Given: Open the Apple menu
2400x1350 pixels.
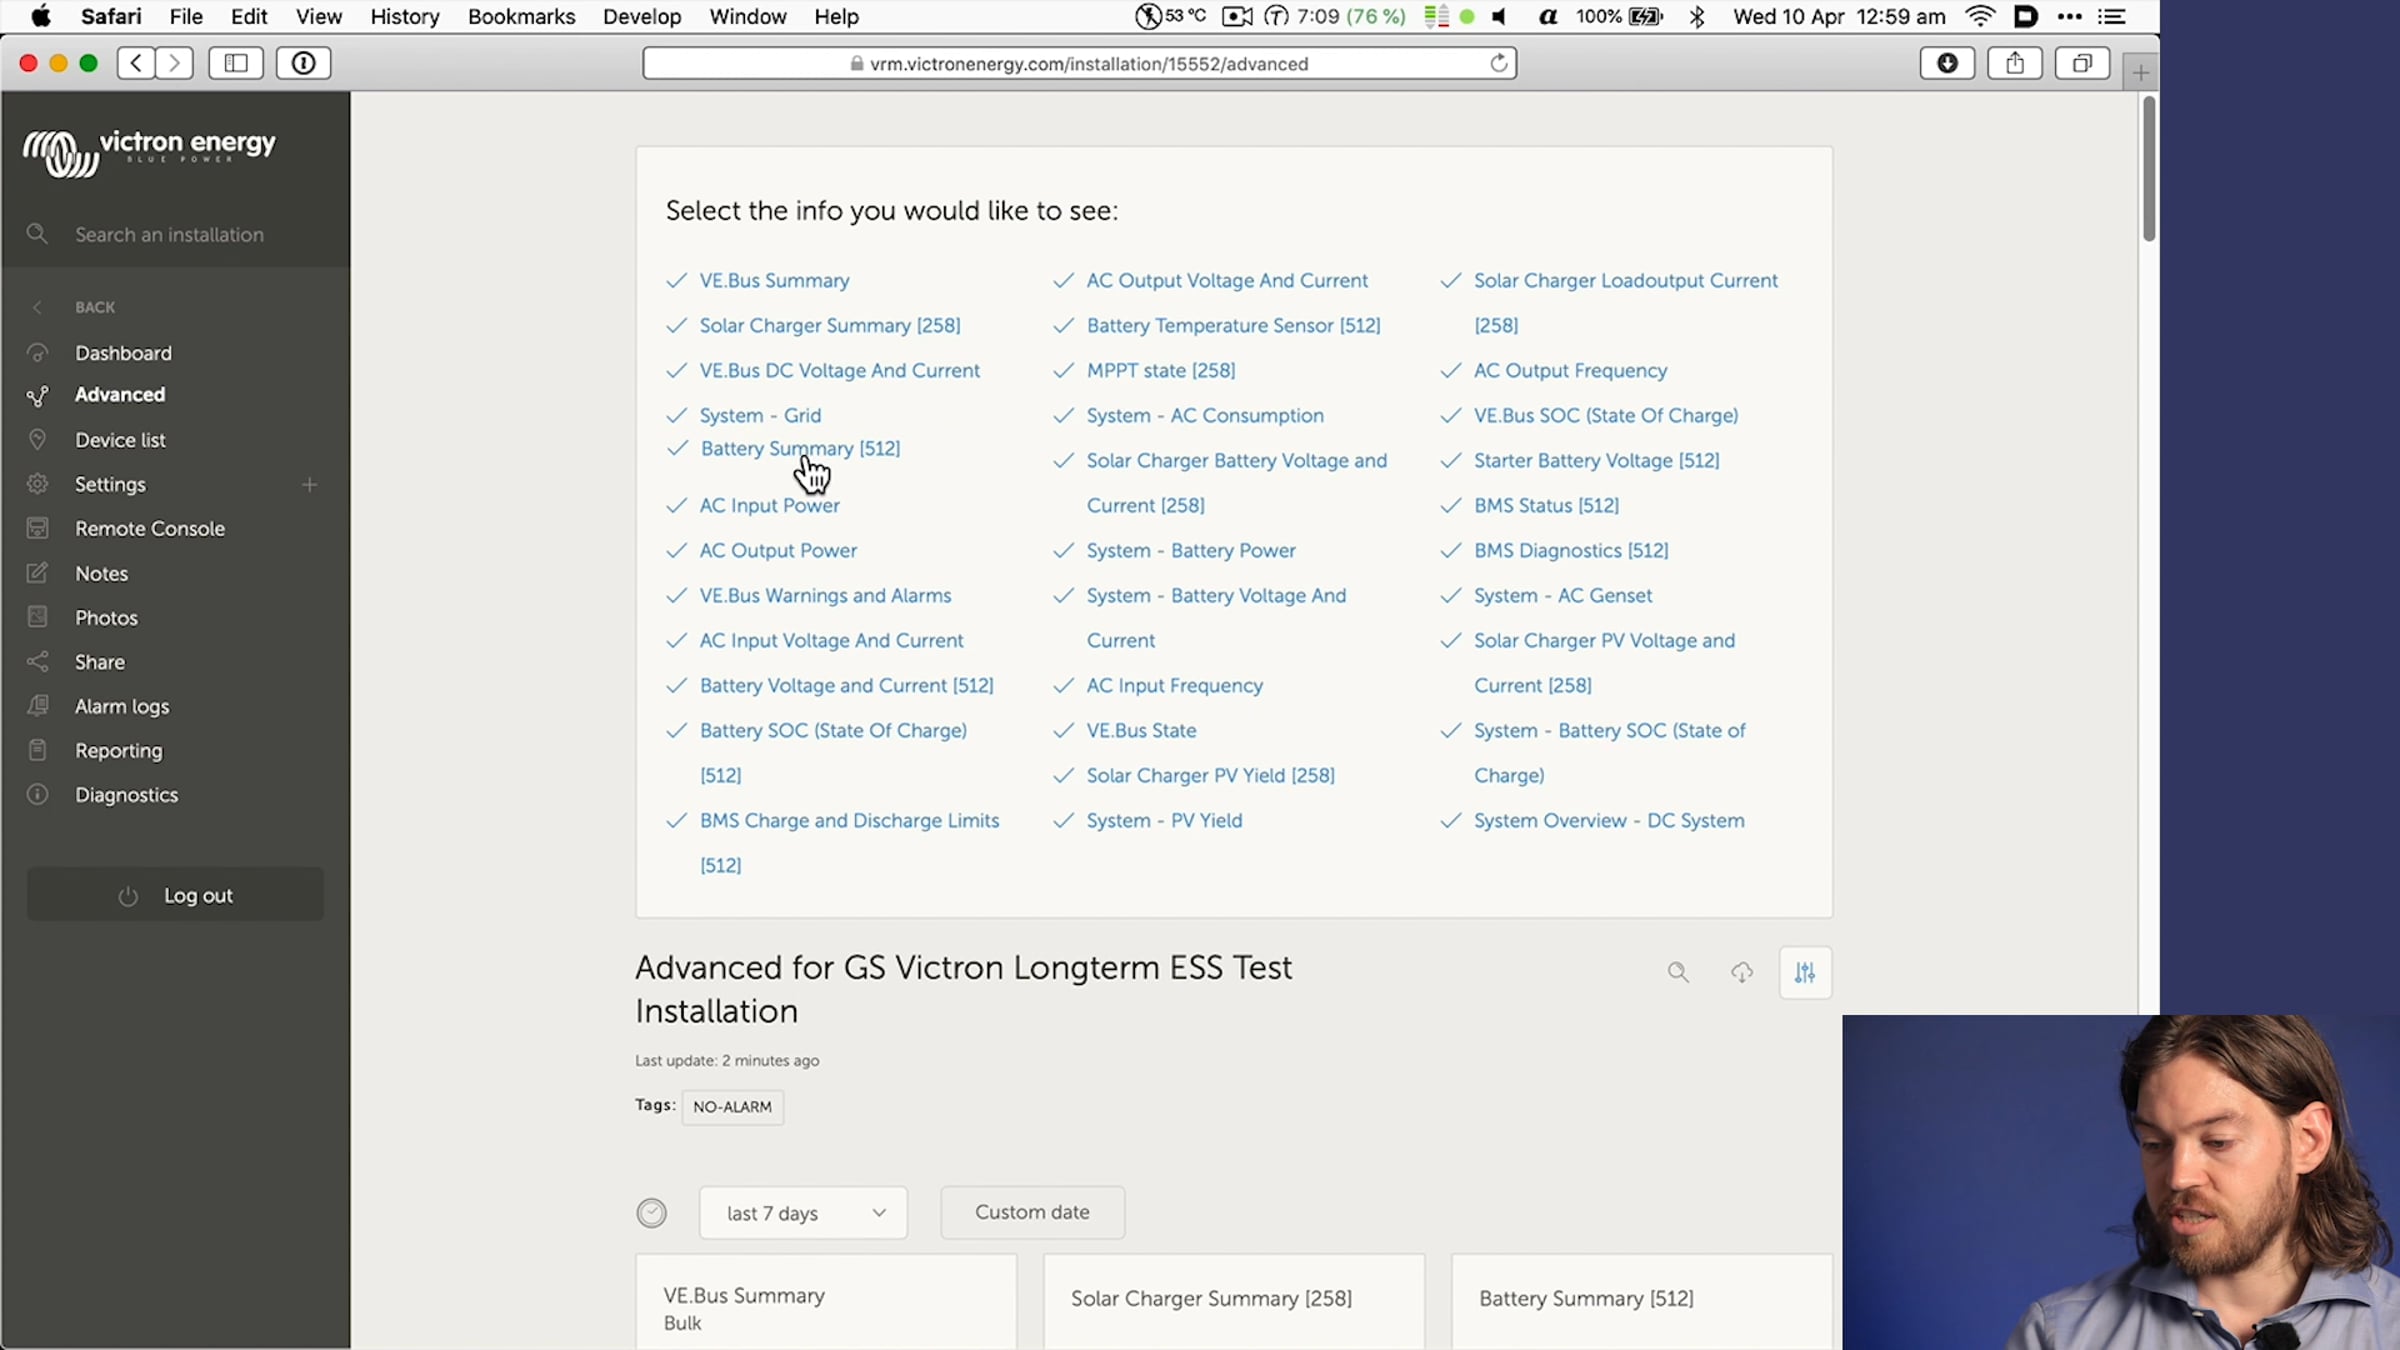Looking at the screenshot, I should tap(41, 16).
